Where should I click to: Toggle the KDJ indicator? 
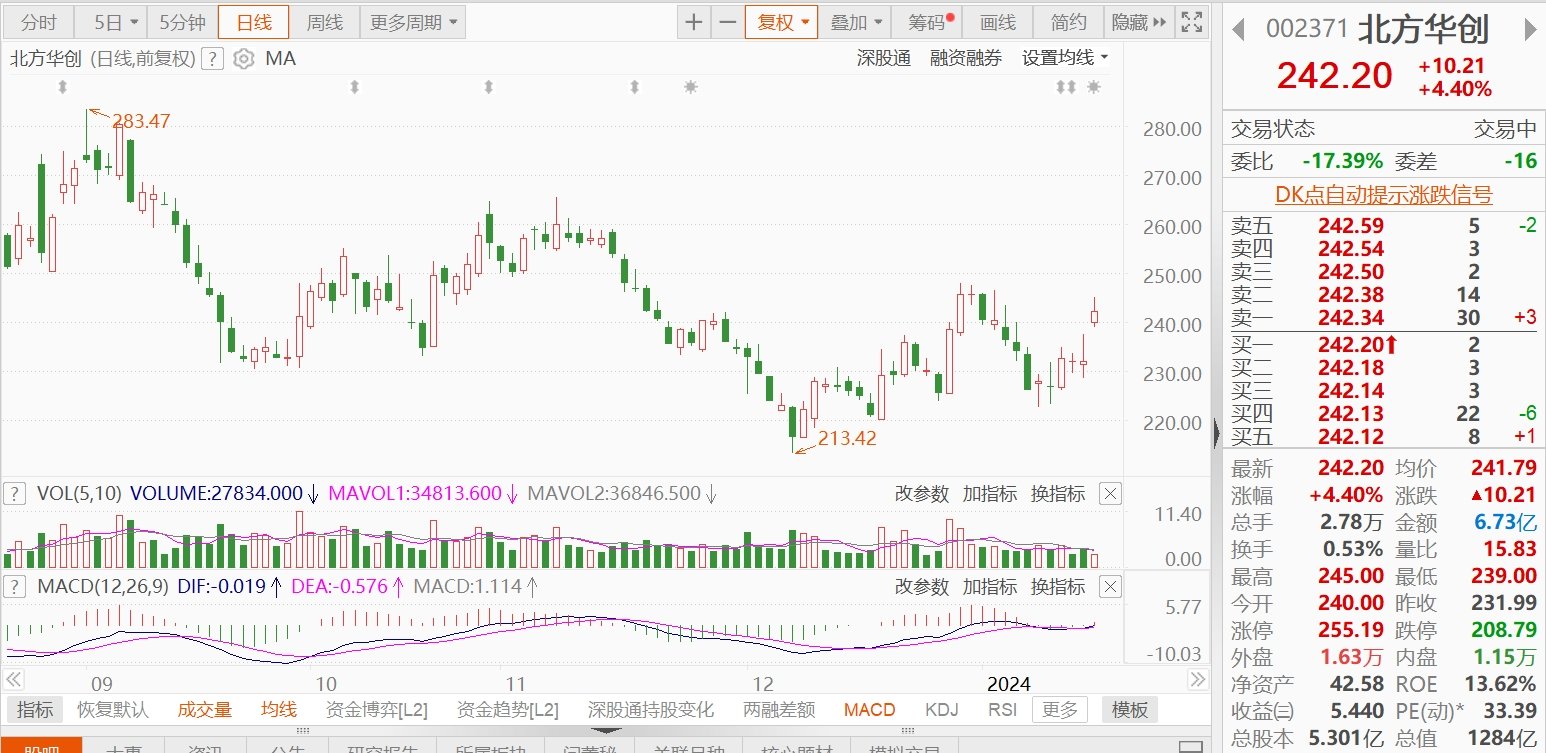941,710
